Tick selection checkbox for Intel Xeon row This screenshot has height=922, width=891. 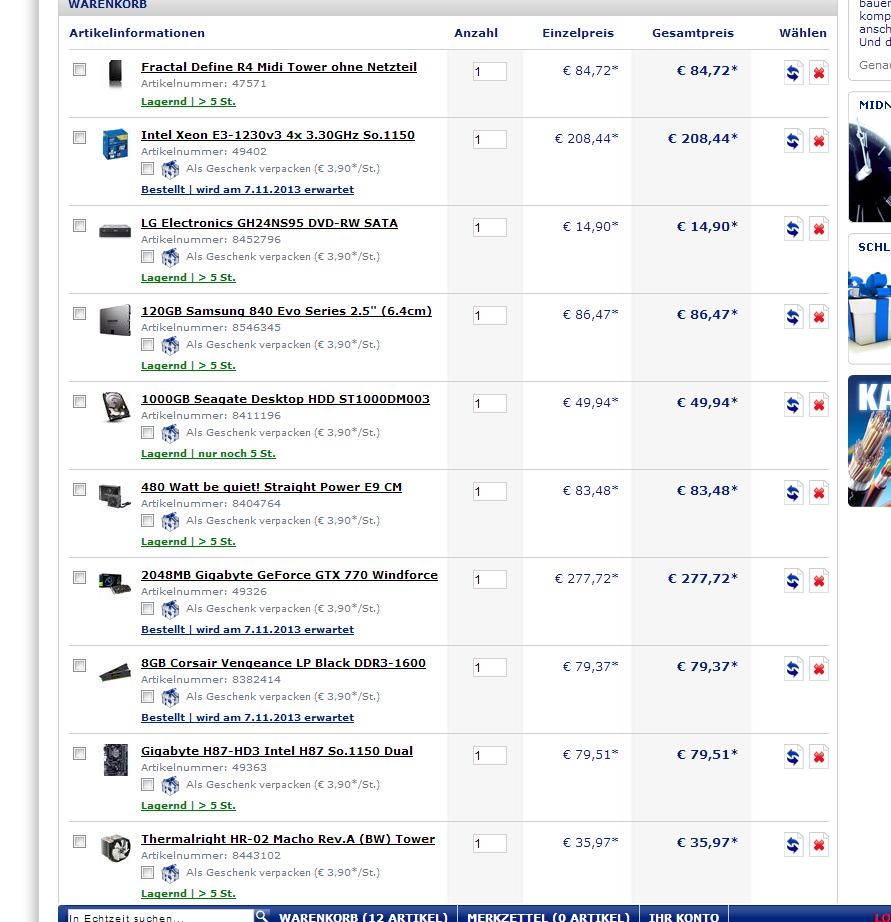pyautogui.click(x=79, y=138)
